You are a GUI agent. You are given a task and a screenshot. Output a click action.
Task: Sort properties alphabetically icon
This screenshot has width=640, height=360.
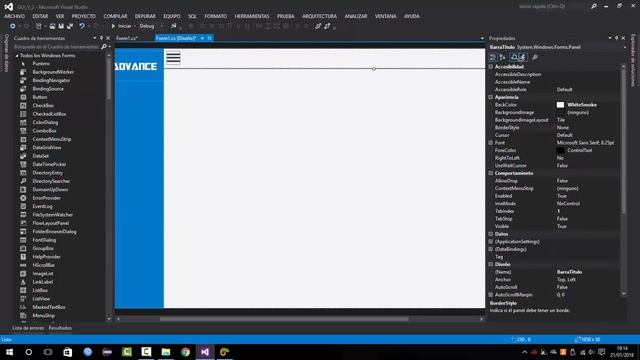[x=502, y=58]
